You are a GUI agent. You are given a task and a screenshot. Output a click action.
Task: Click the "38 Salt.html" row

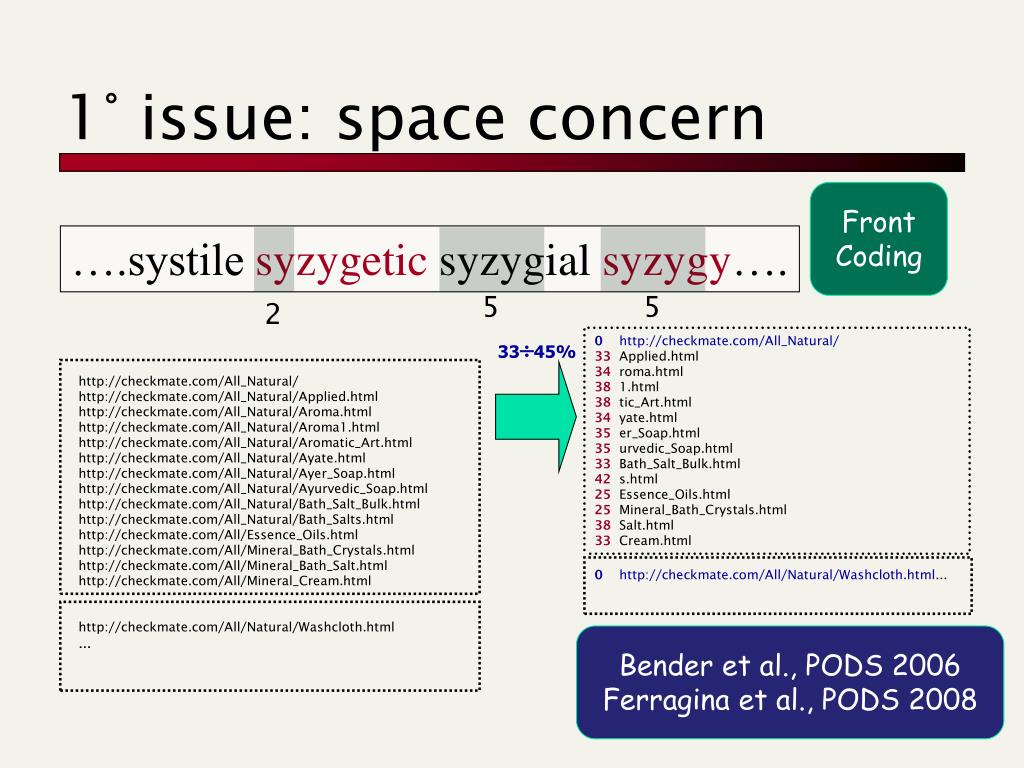(634, 525)
